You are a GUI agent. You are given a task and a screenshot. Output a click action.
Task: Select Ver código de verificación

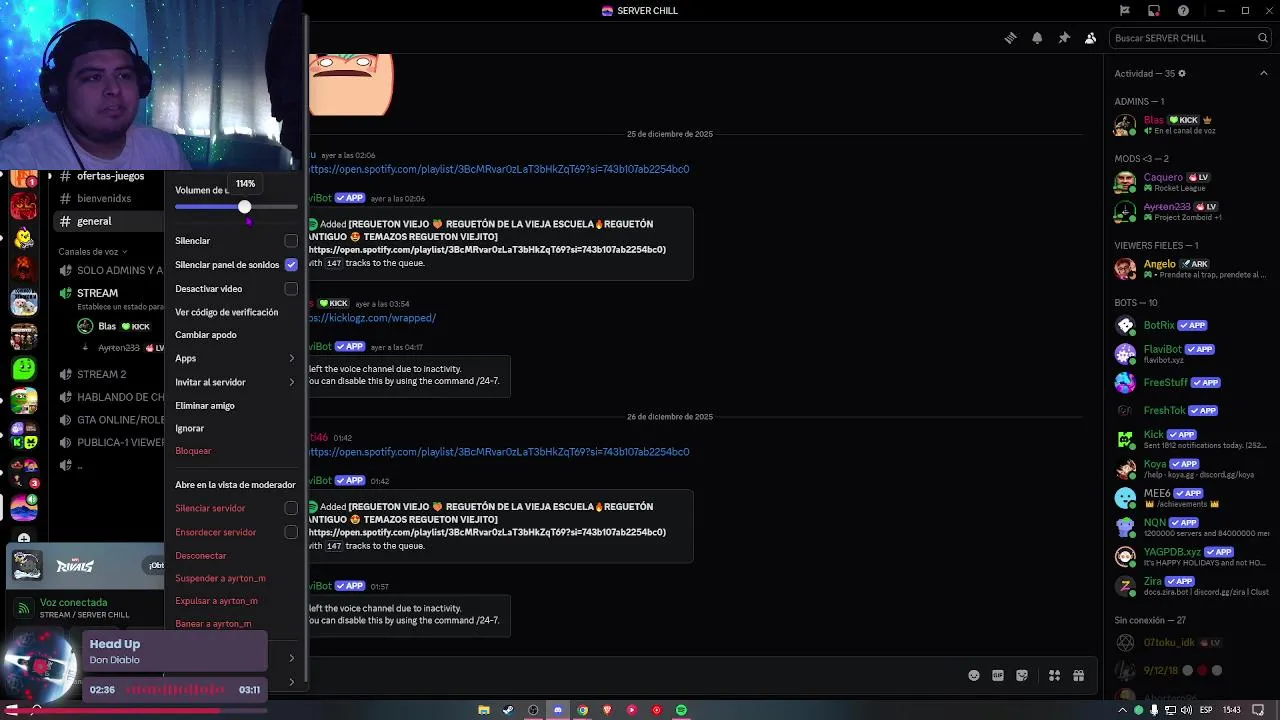(227, 312)
